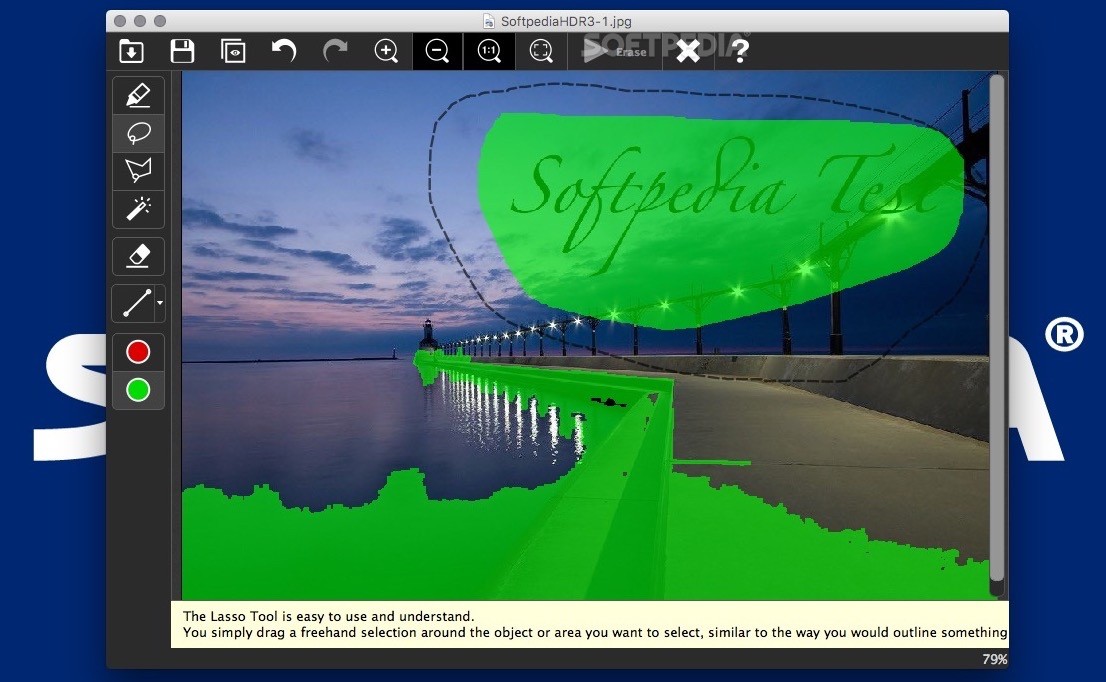Zoom in on the image
Image resolution: width=1106 pixels, height=682 pixels.
pos(386,50)
